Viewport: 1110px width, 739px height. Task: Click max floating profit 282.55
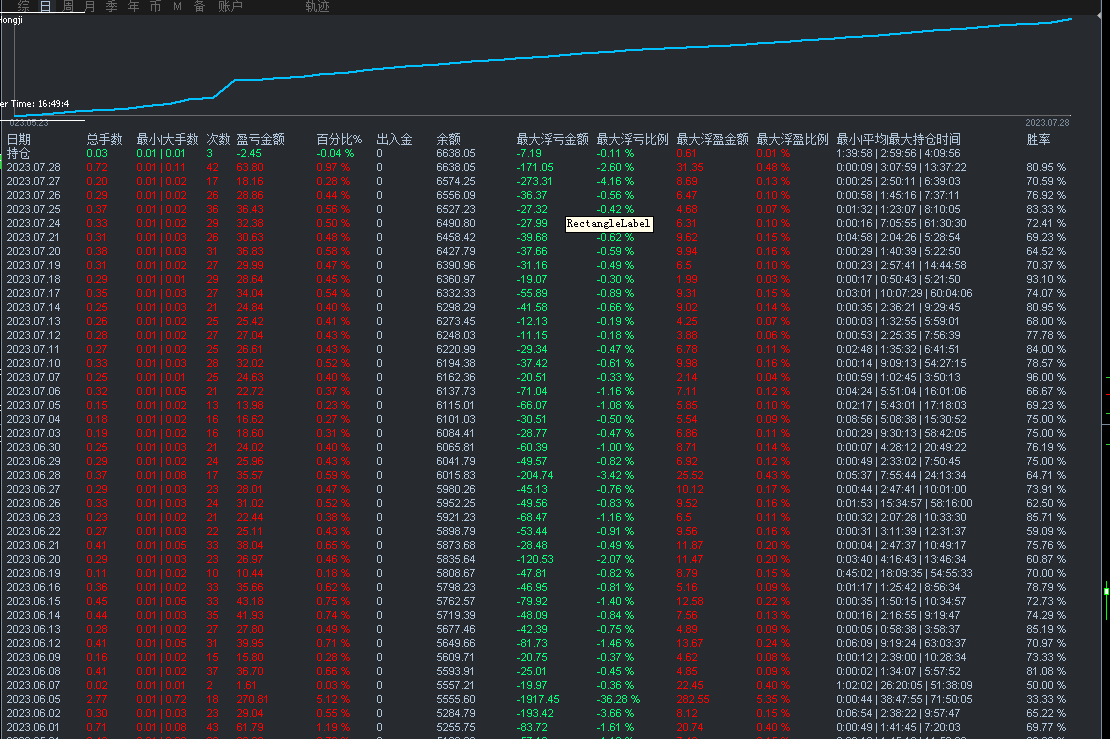click(693, 699)
